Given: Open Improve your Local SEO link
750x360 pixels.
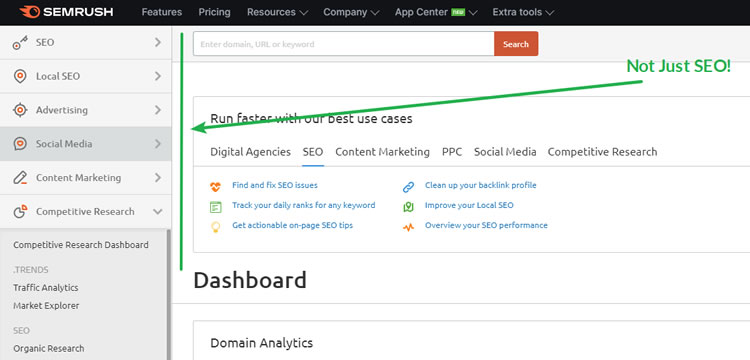Looking at the screenshot, I should point(469,205).
